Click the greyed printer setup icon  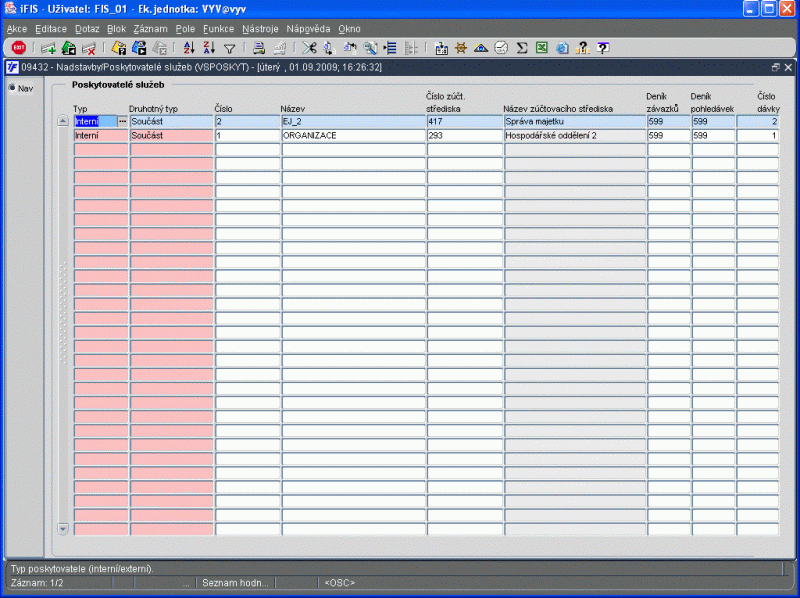pos(279,48)
